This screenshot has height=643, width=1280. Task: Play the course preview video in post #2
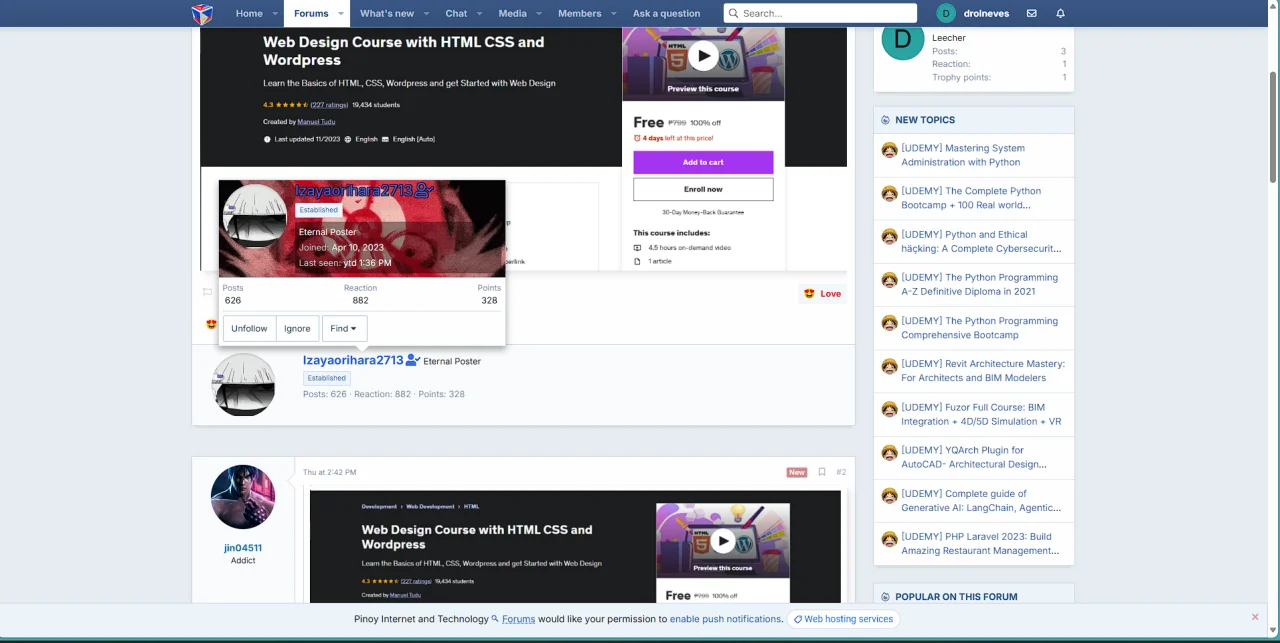(x=722, y=541)
